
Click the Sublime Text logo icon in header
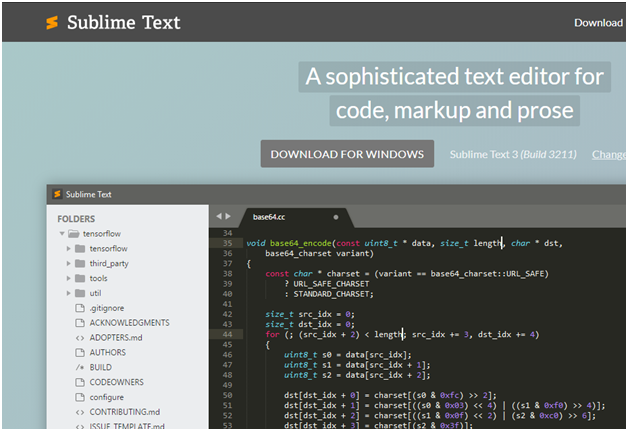click(x=52, y=22)
